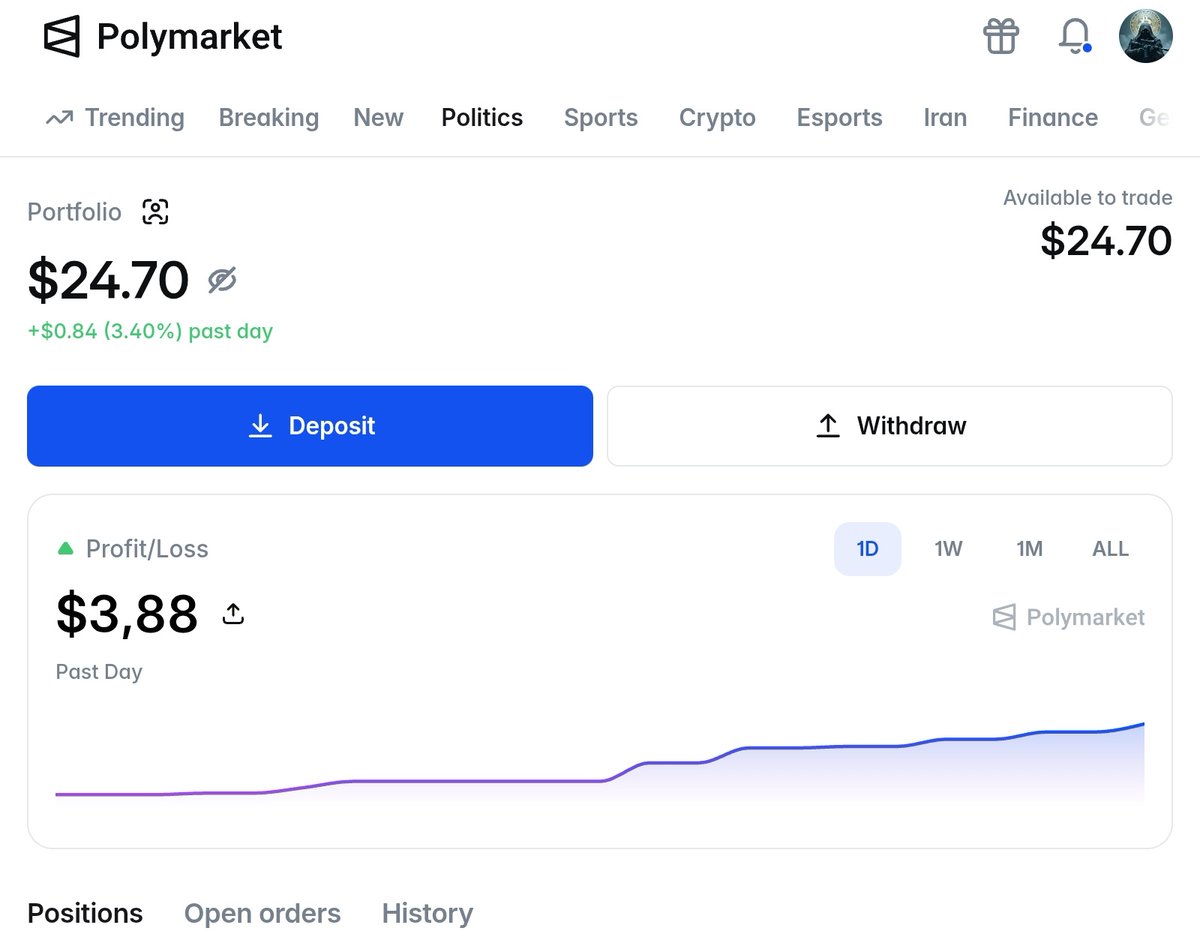The image size is (1200, 952).
Task: Share profit/loss via the upload icon
Action: pyautogui.click(x=233, y=614)
